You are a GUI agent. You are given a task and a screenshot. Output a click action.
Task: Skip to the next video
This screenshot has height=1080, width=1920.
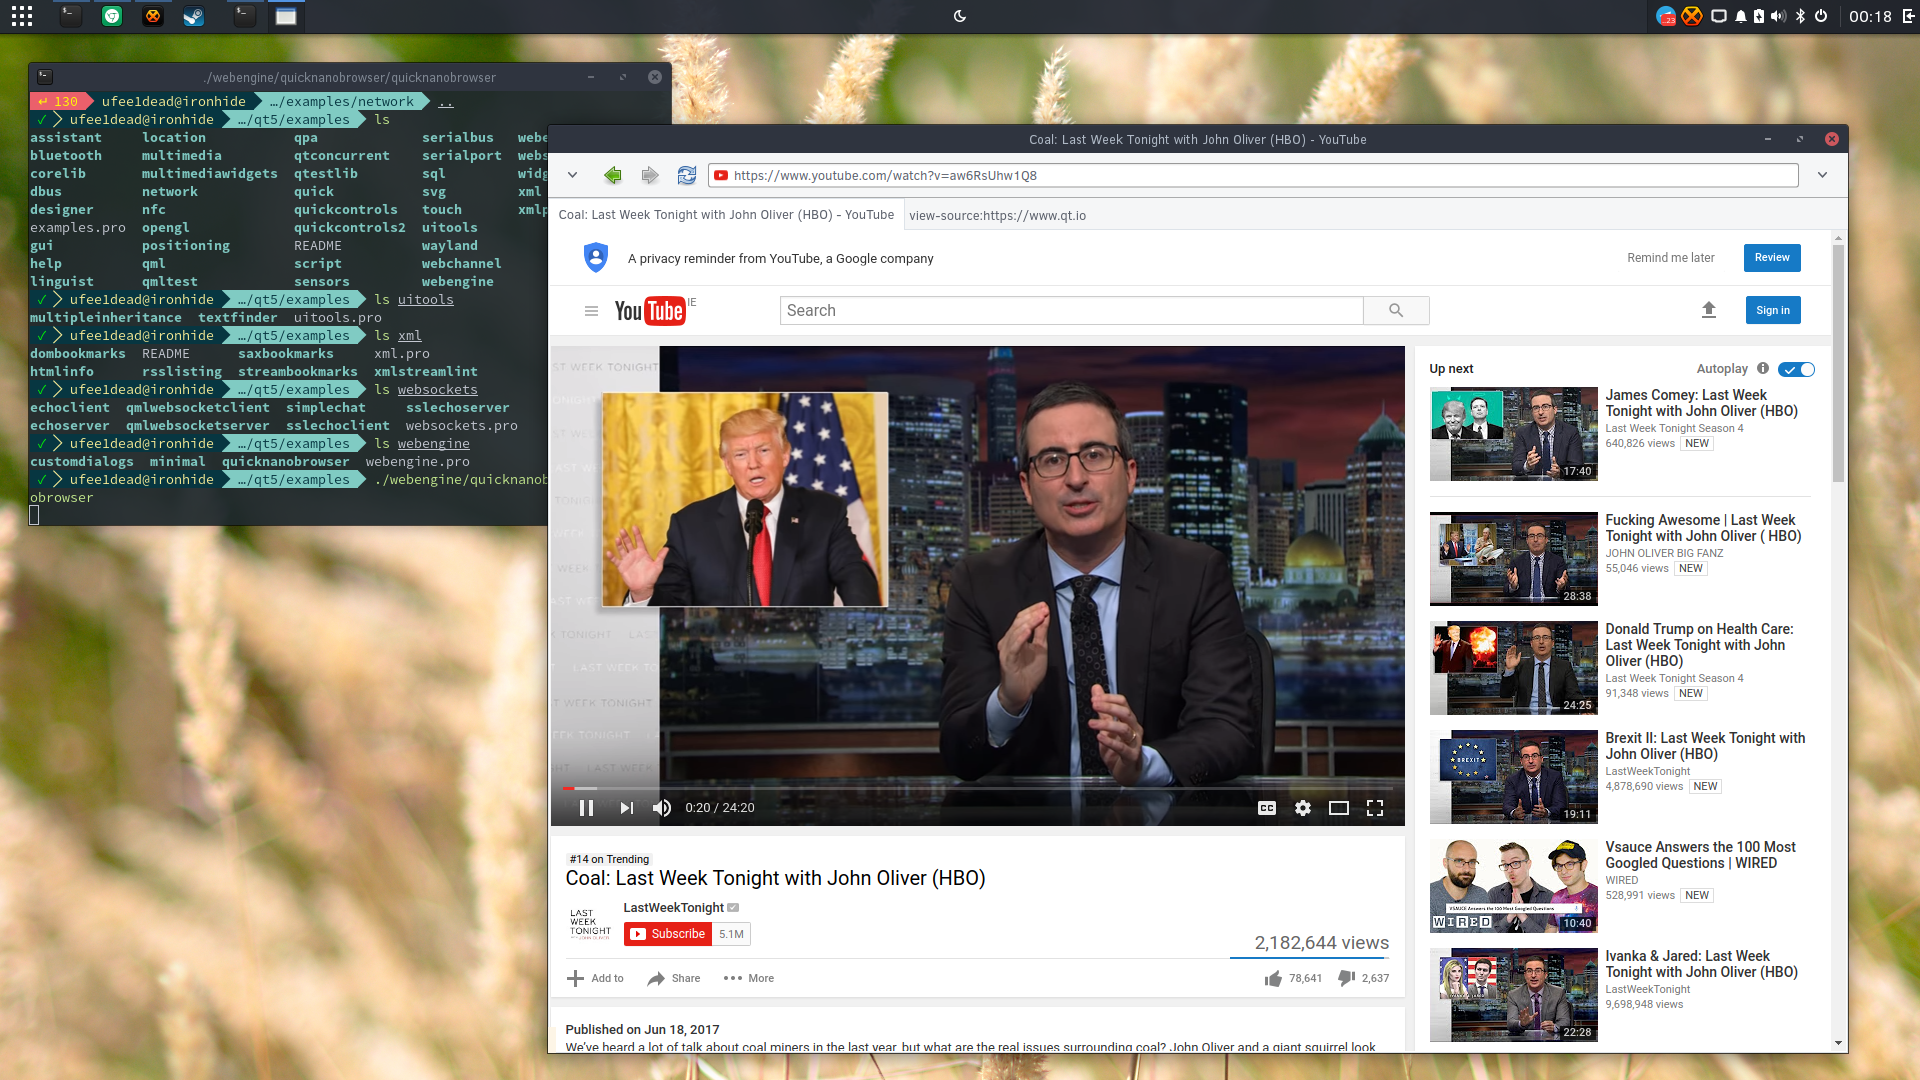coord(626,808)
